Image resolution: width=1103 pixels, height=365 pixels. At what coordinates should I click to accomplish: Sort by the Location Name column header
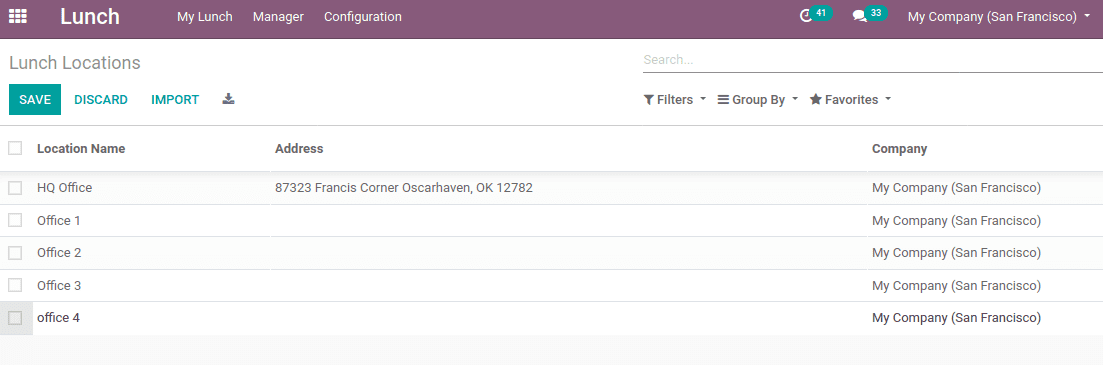pyautogui.click(x=81, y=148)
